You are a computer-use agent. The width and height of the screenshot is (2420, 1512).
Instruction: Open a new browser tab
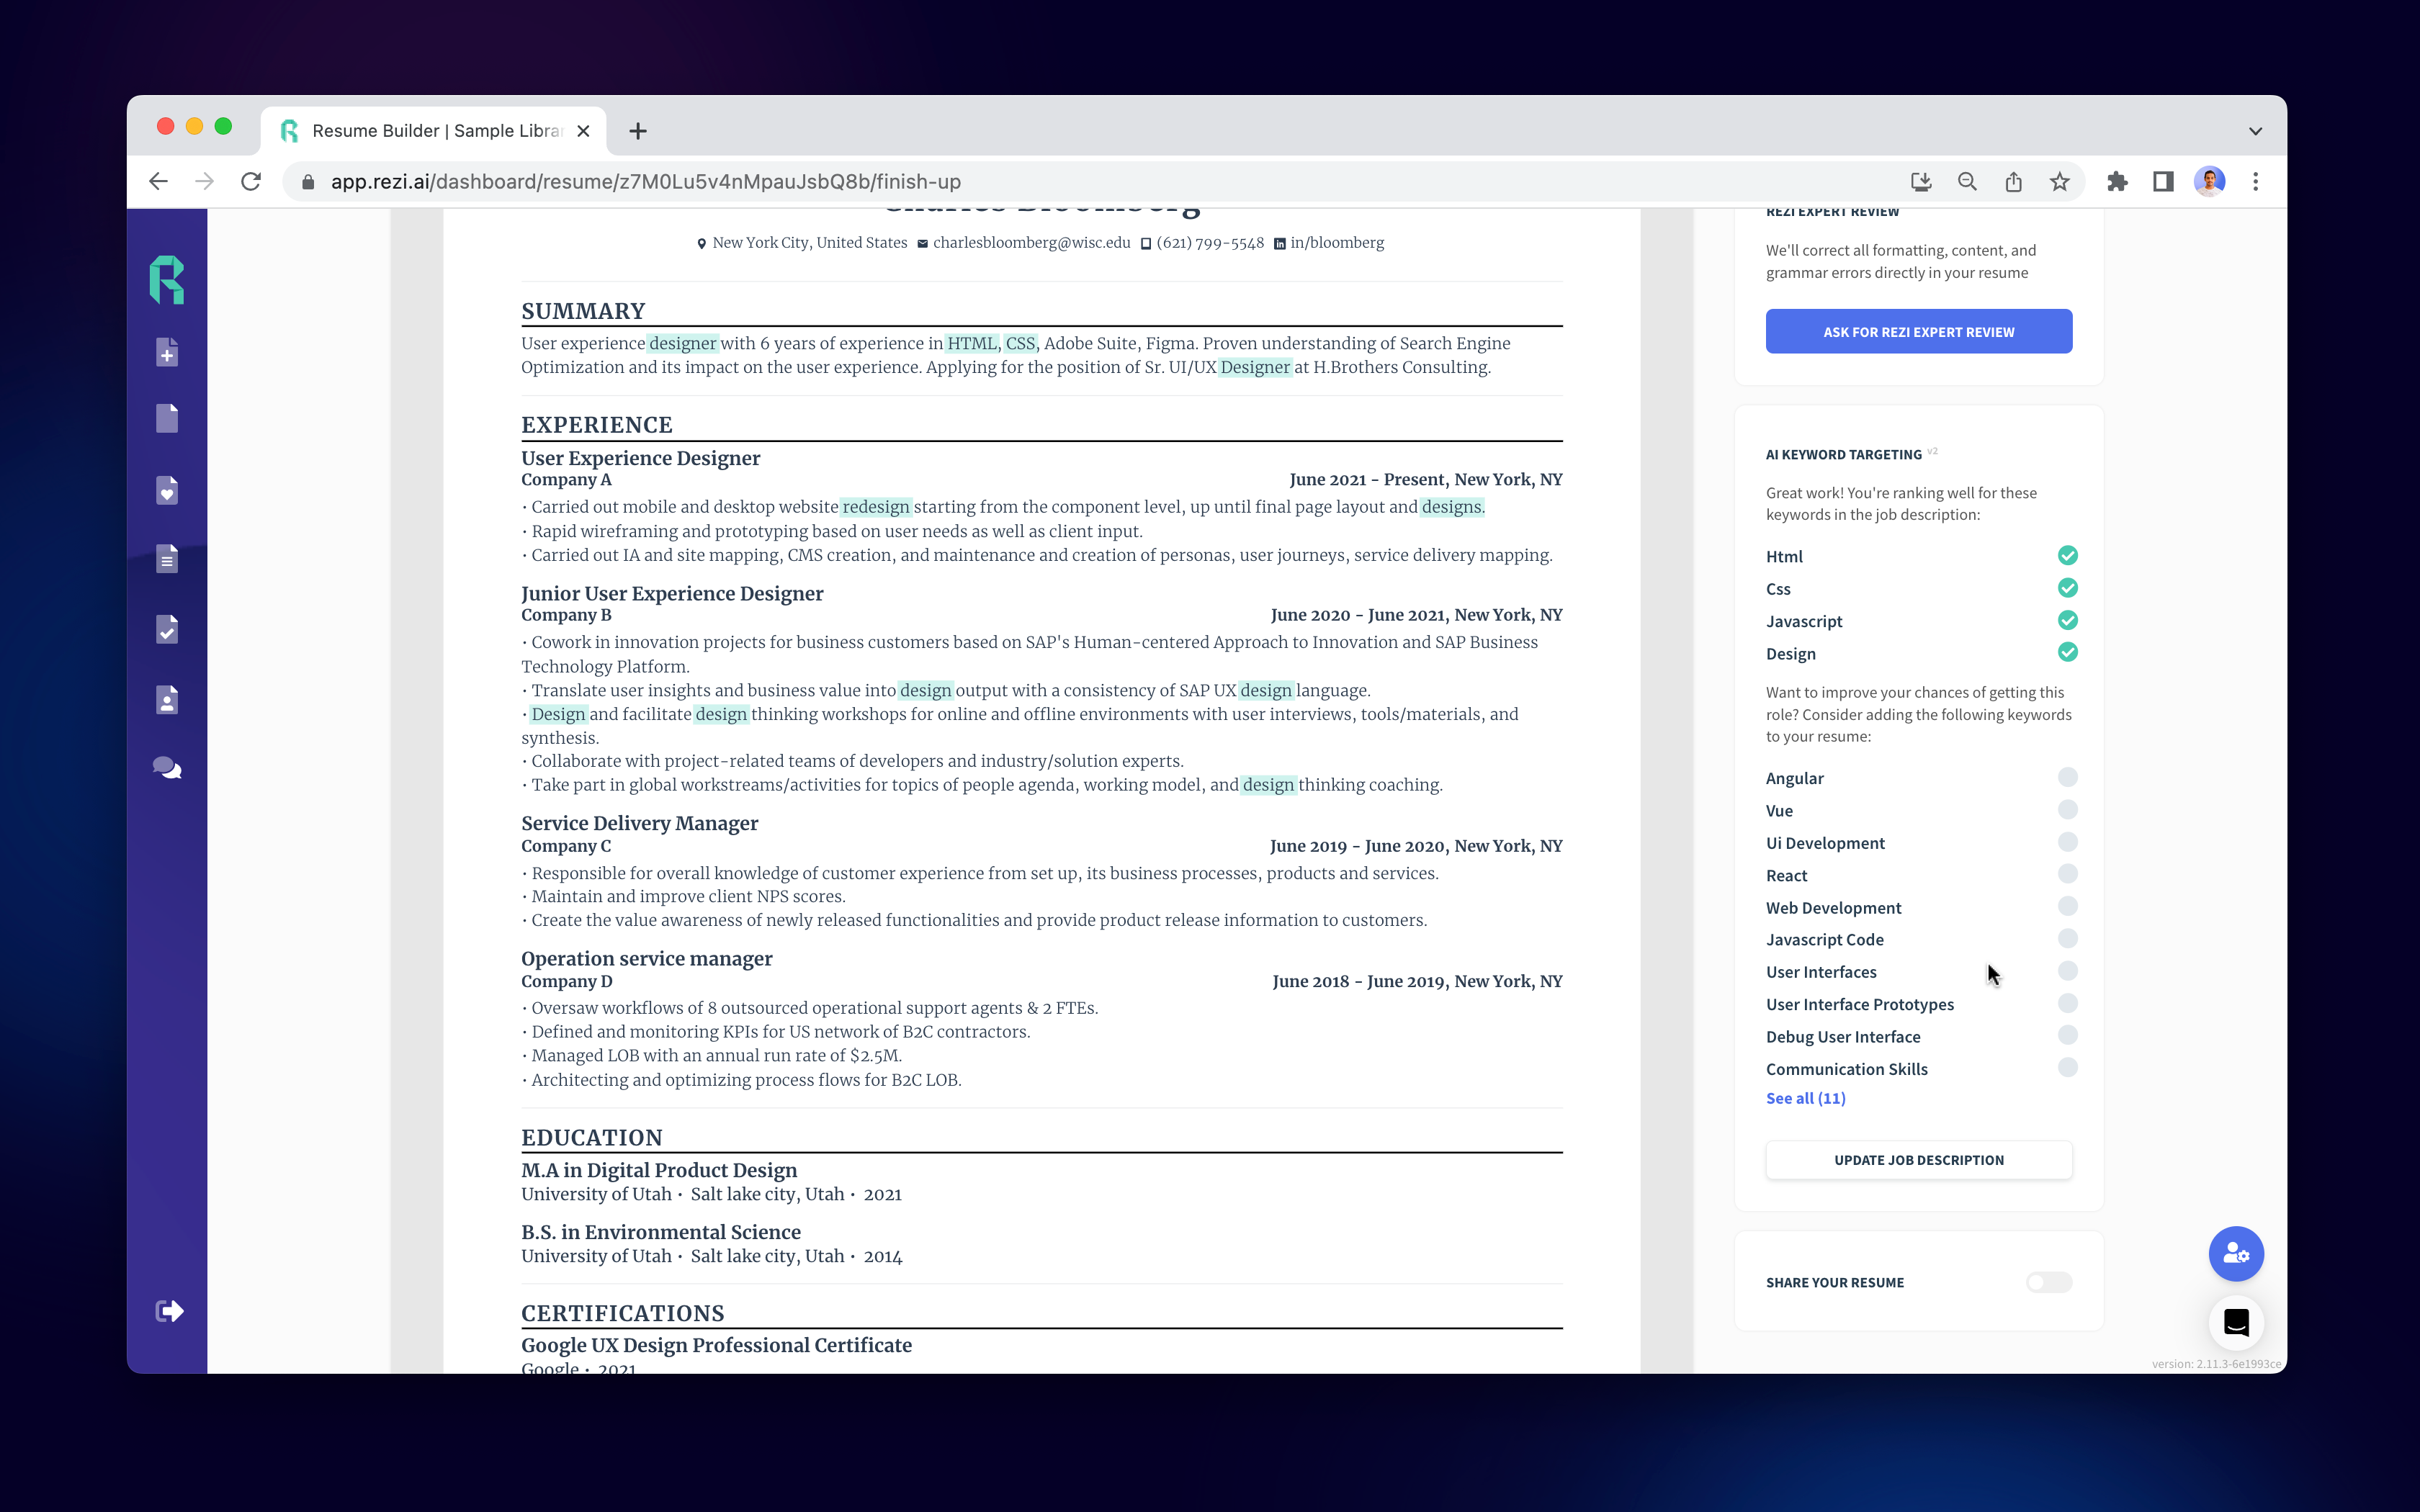click(638, 131)
